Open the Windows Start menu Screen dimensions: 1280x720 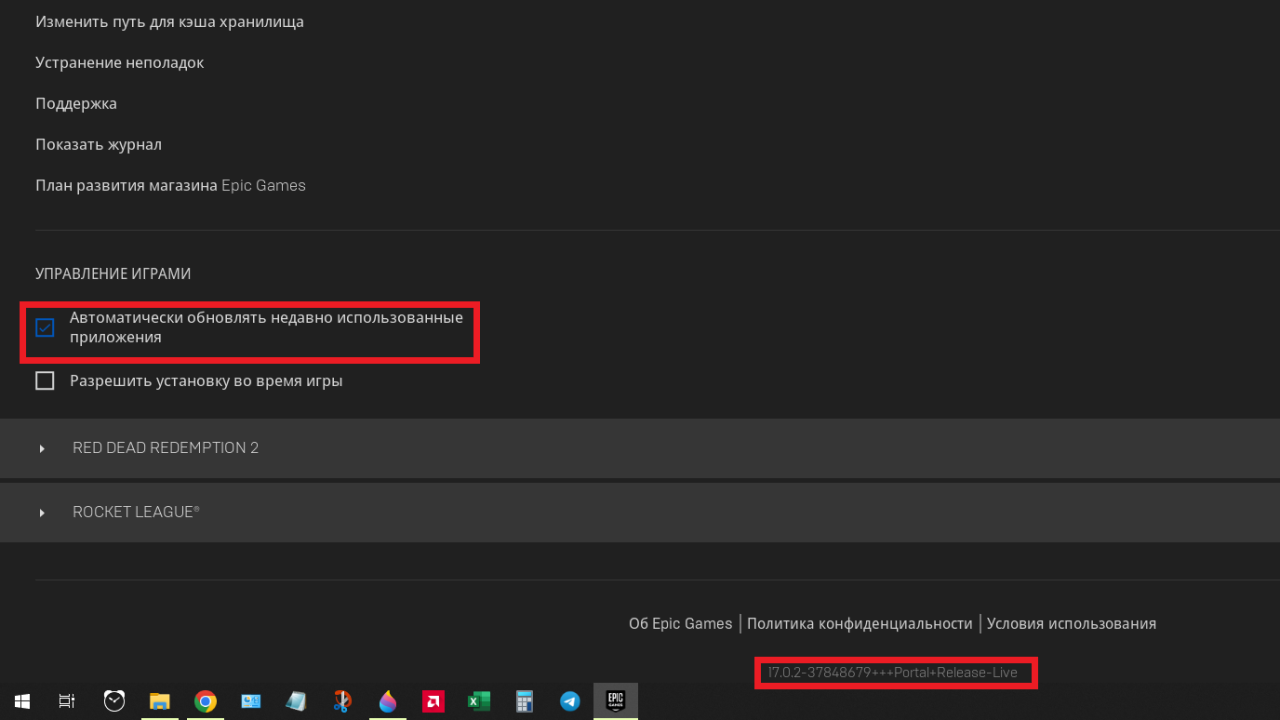click(x=22, y=702)
